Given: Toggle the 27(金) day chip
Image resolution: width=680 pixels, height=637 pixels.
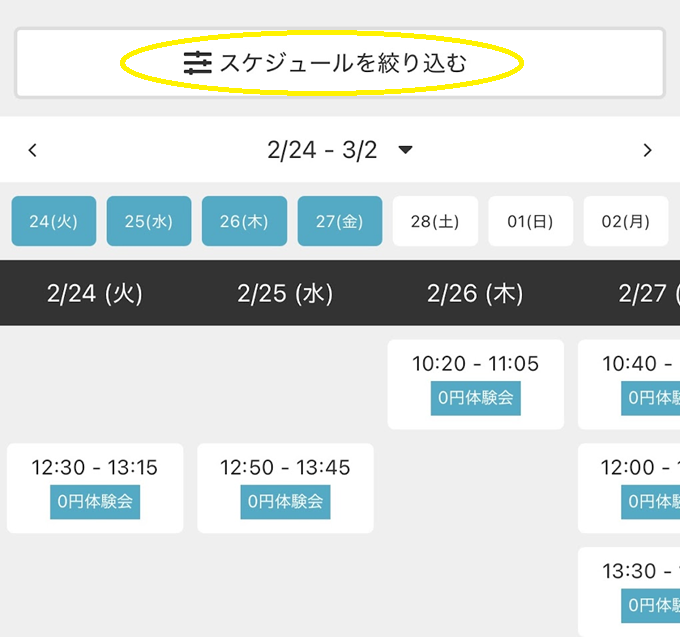Looking at the screenshot, I should pyautogui.click(x=340, y=221).
